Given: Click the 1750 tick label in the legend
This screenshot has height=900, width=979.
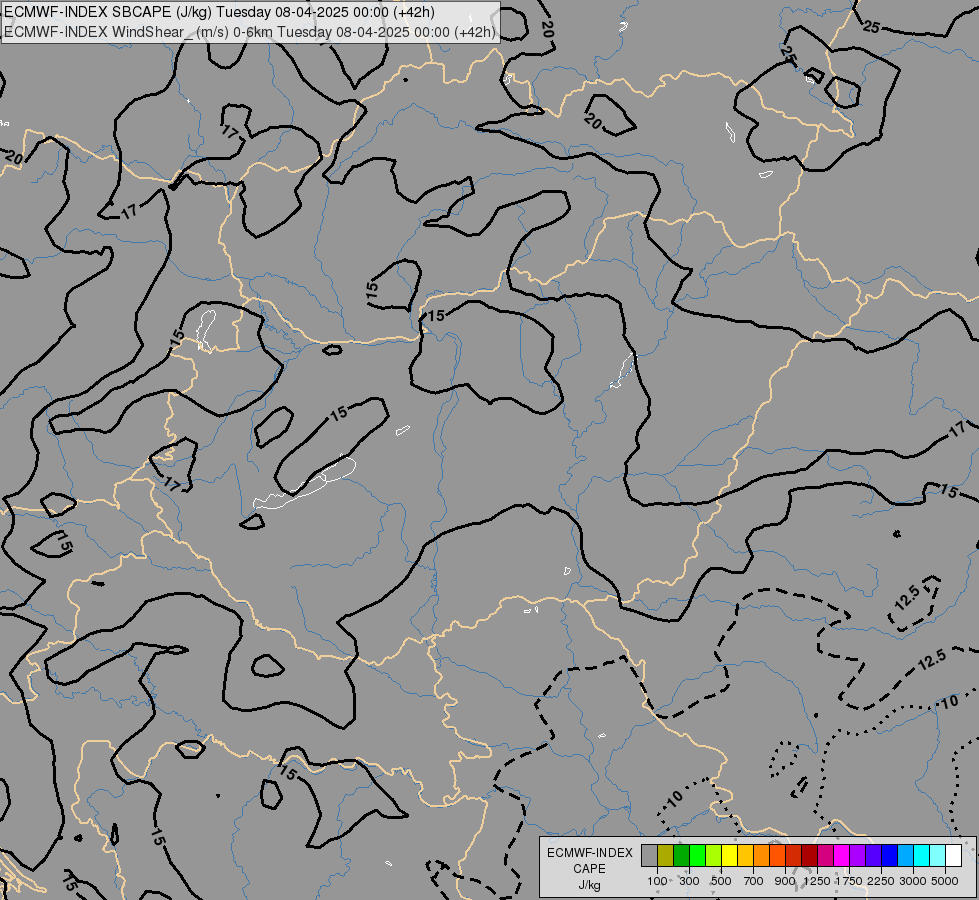Looking at the screenshot, I should (849, 881).
